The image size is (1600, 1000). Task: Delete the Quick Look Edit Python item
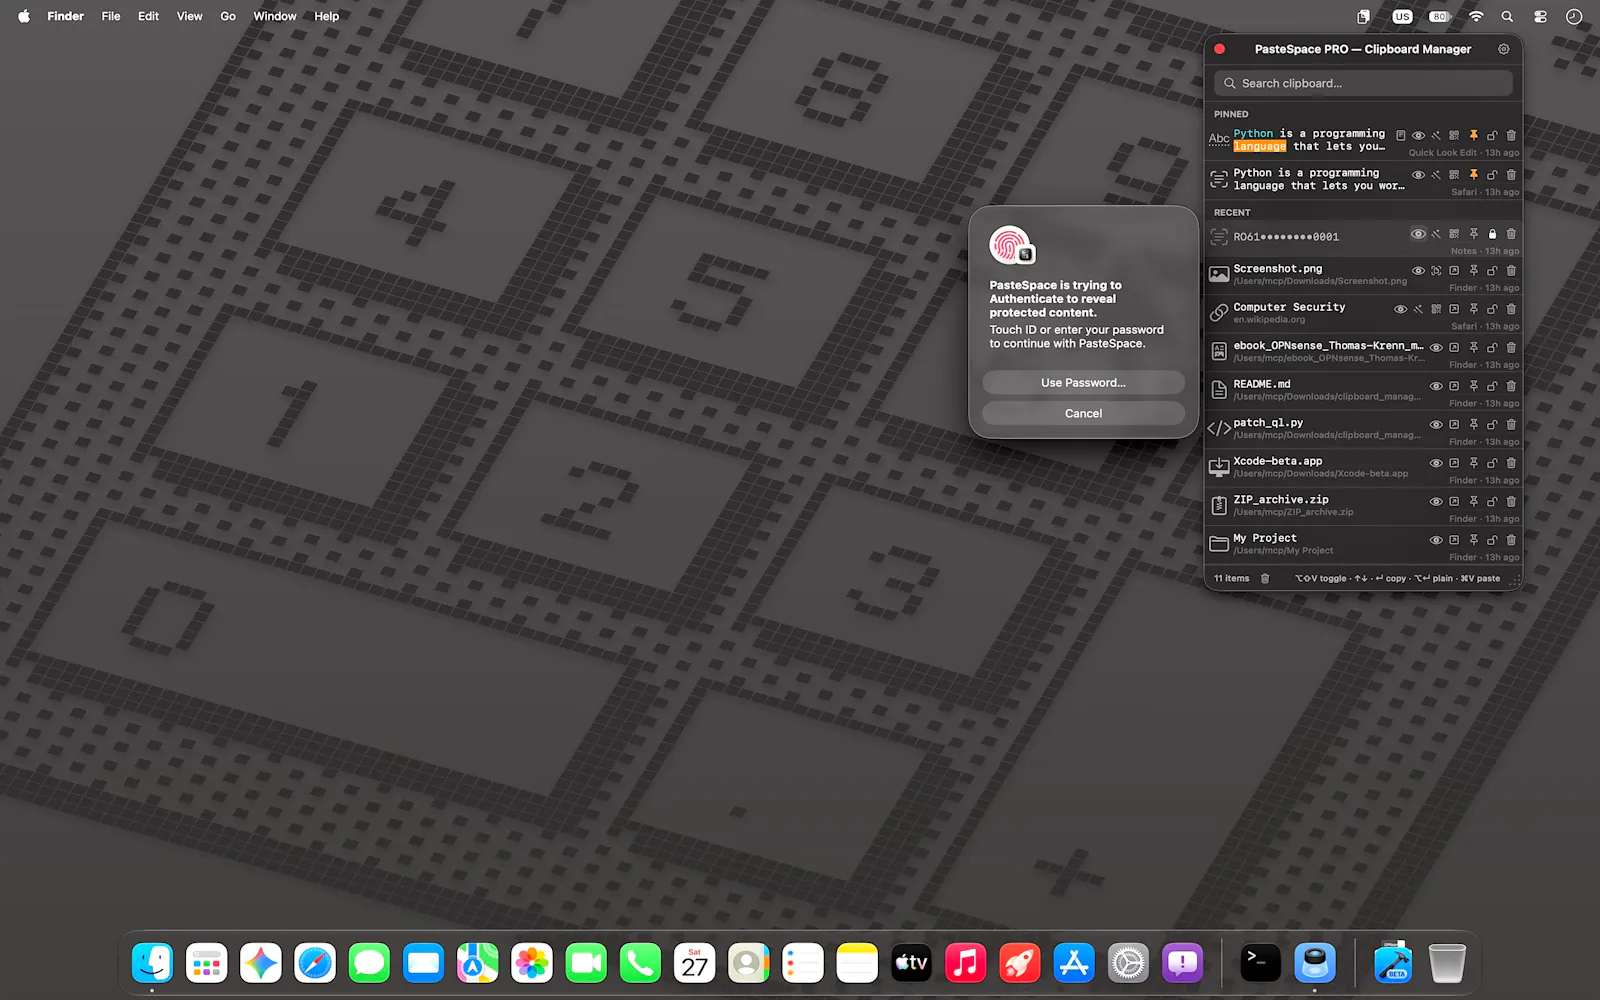1511,135
